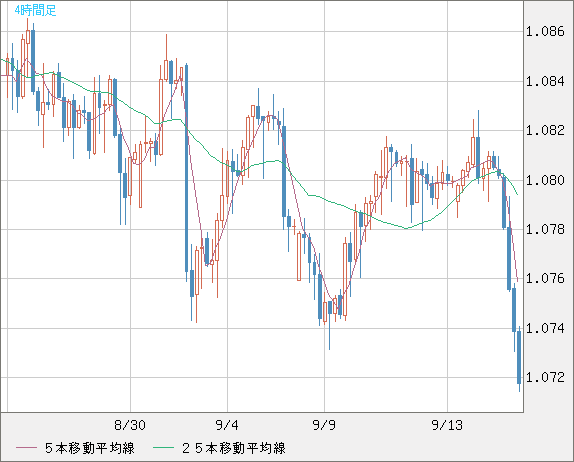Click the 5本移動平均線 legend text
Viewport: 574px width, 462px height.
[x=90, y=448]
